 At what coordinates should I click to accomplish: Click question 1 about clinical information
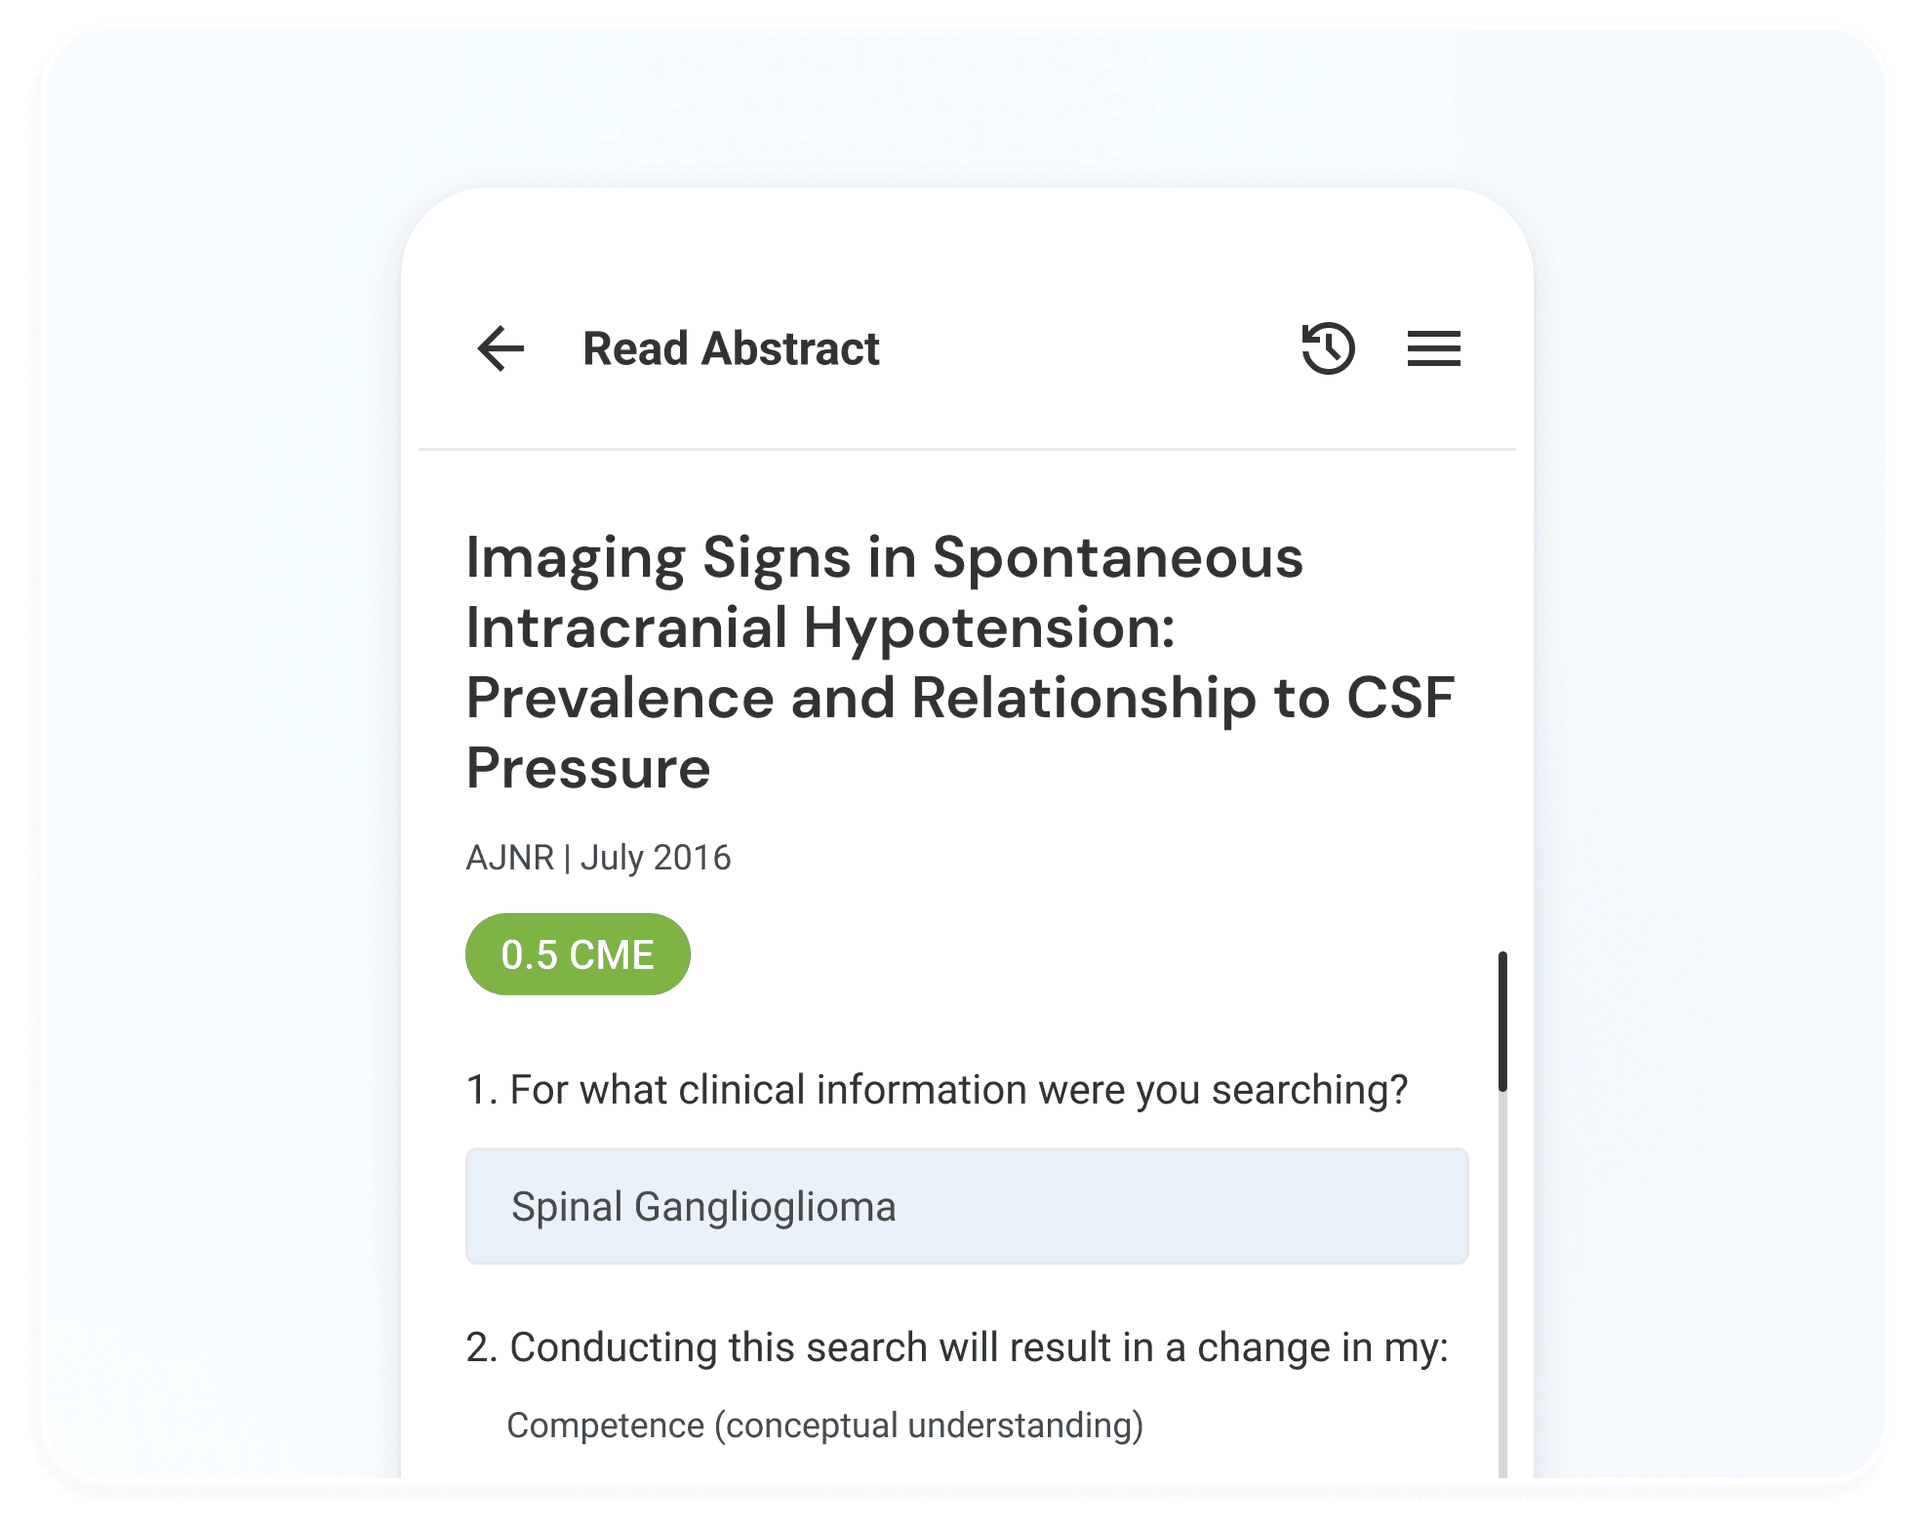click(936, 1090)
